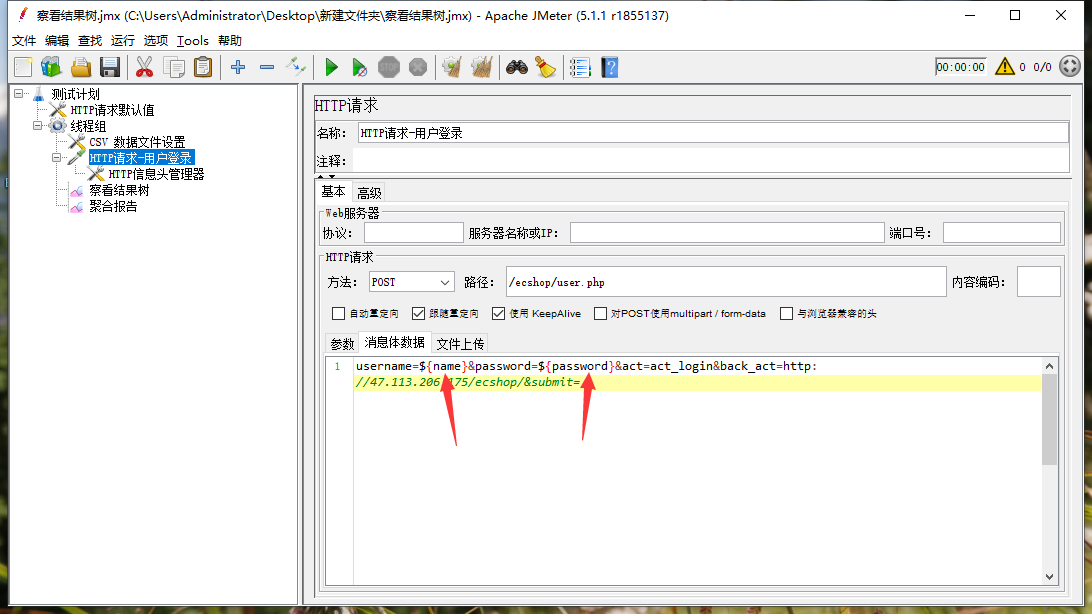This screenshot has width=1092, height=614.
Task: Open the 运行 menu
Action: [123, 40]
